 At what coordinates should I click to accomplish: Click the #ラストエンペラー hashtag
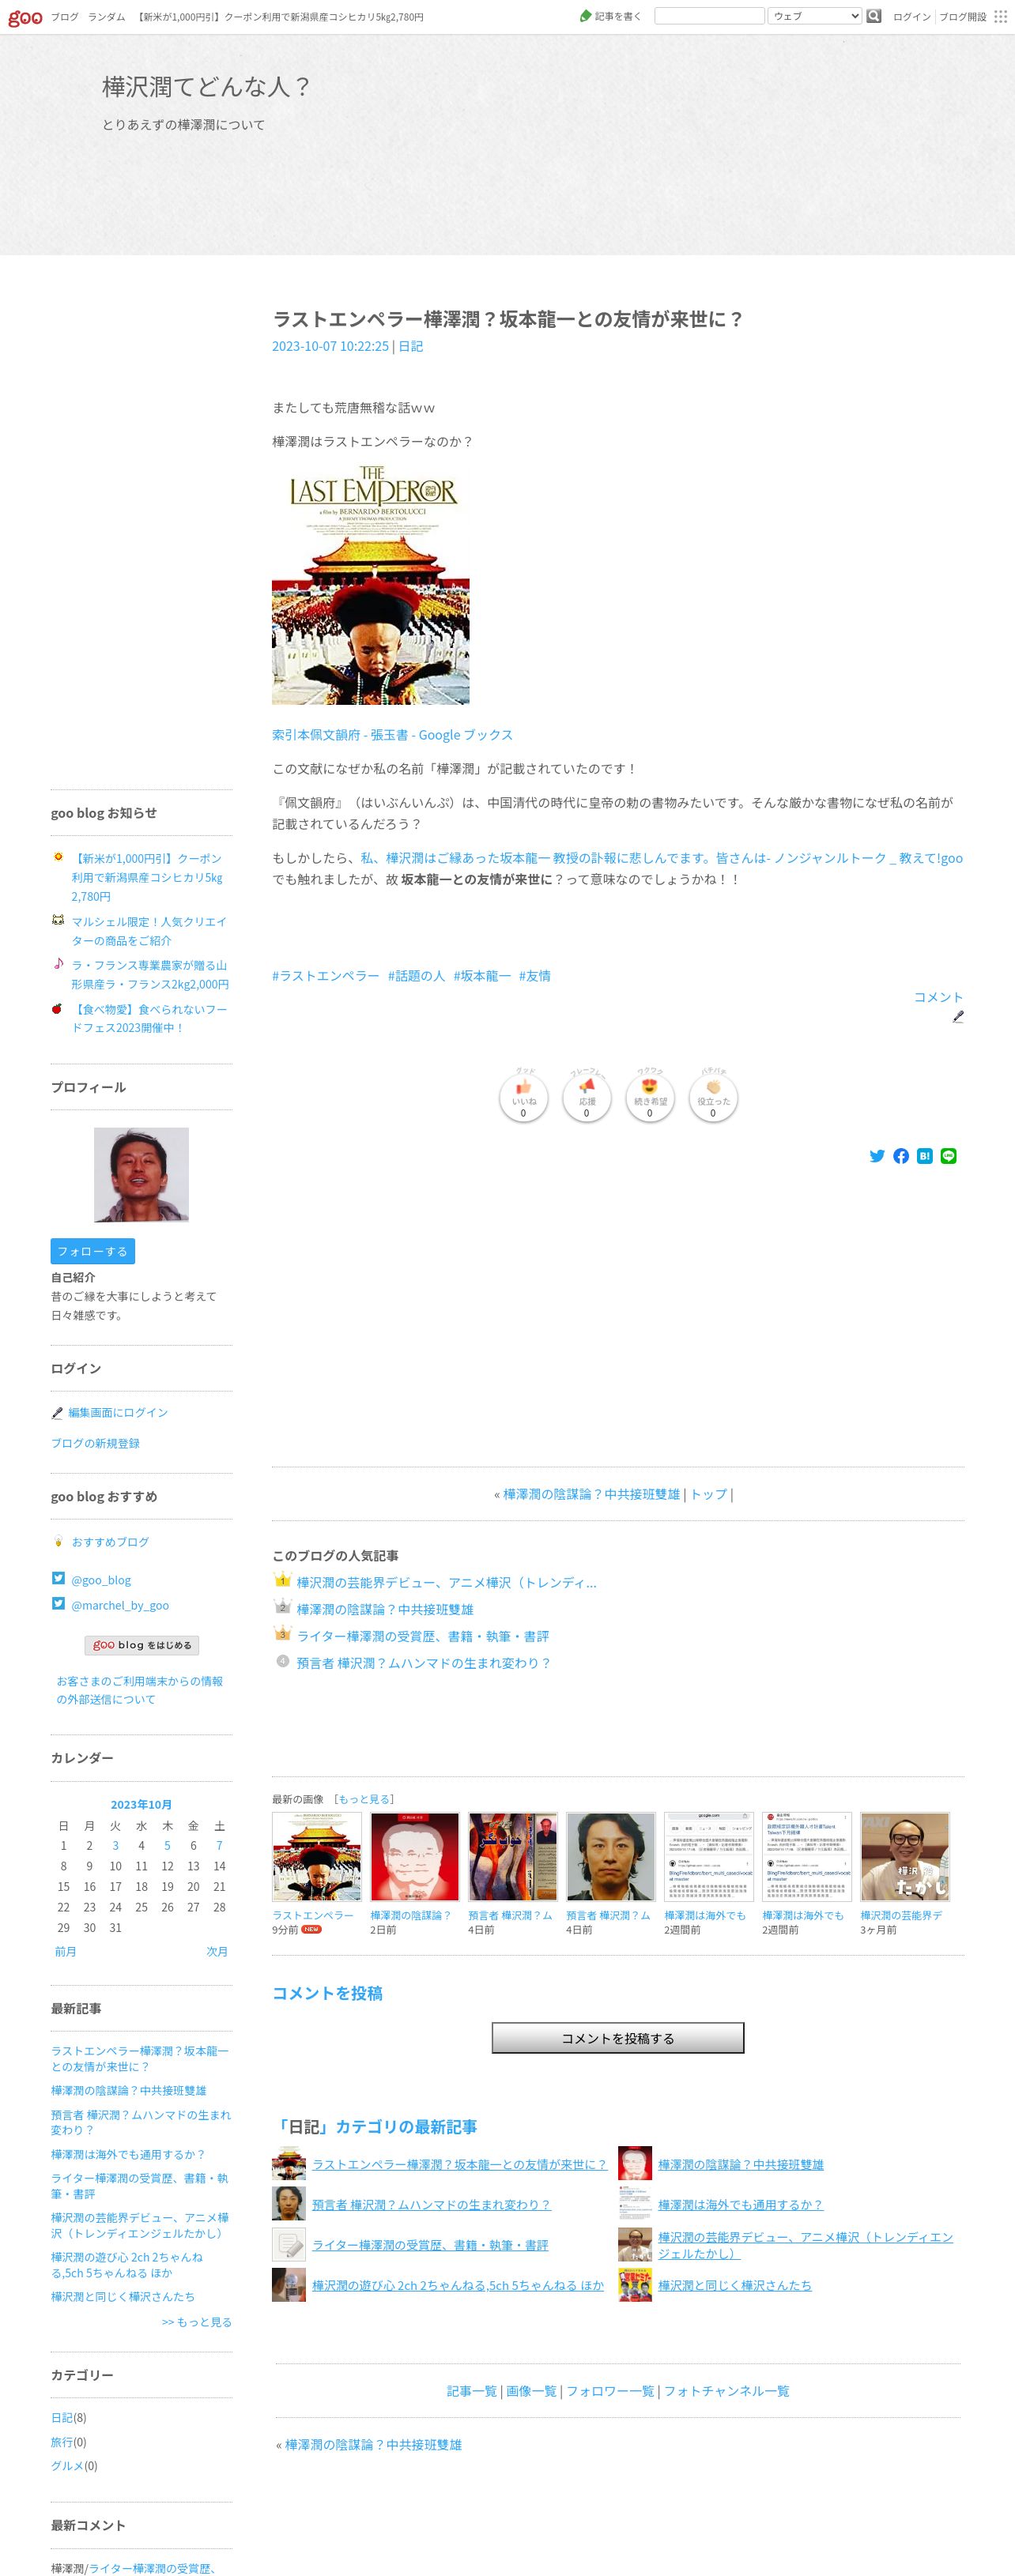coord(326,976)
